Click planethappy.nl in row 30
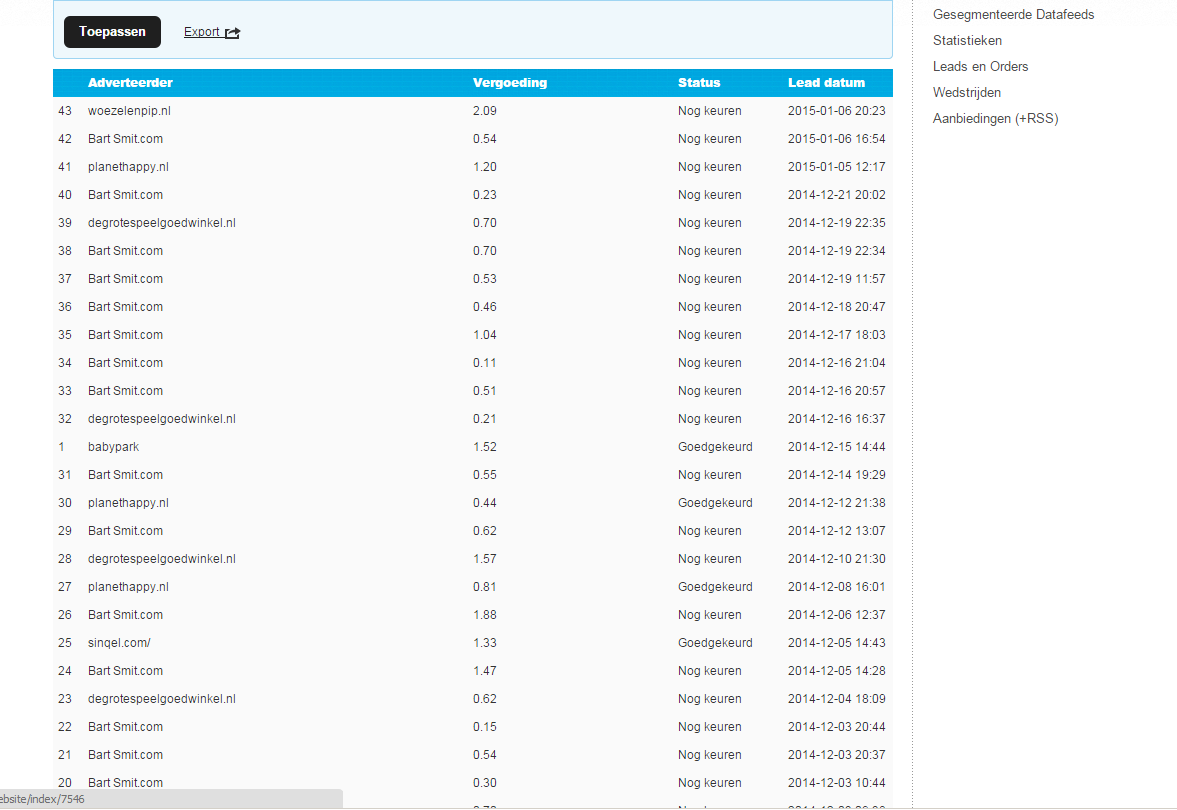The width and height of the screenshot is (1177, 810). (128, 503)
